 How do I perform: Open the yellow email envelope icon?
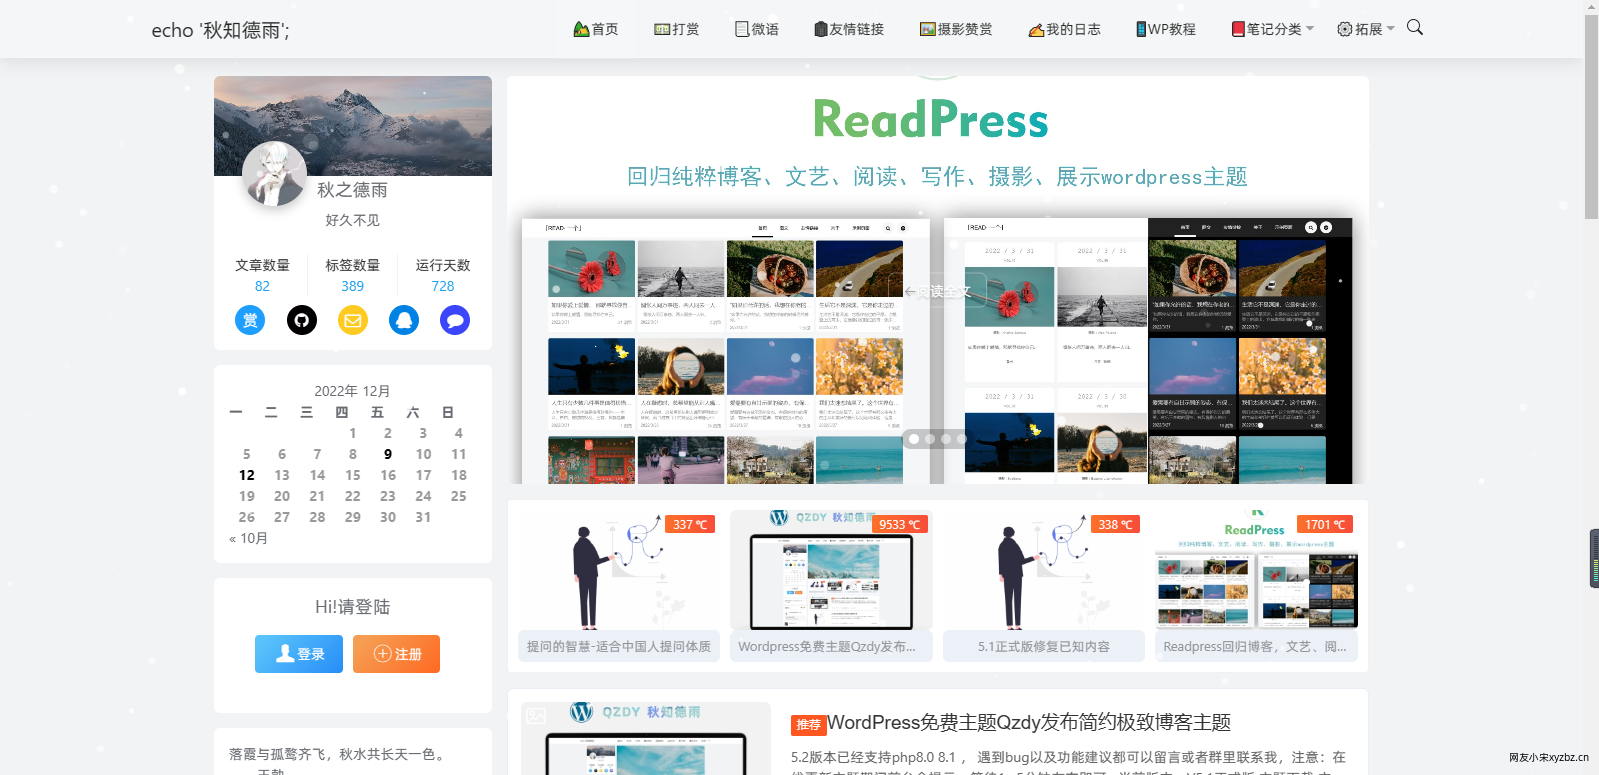pos(353,320)
